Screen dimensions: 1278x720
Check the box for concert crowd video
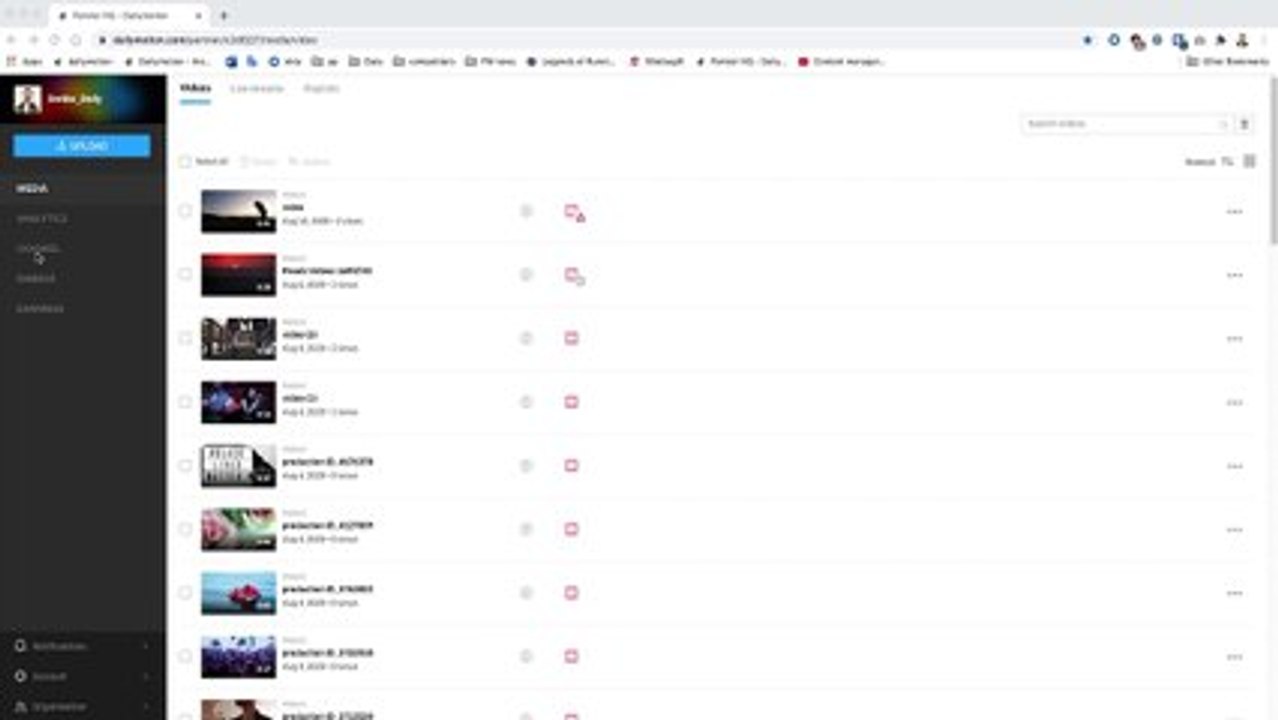point(185,656)
